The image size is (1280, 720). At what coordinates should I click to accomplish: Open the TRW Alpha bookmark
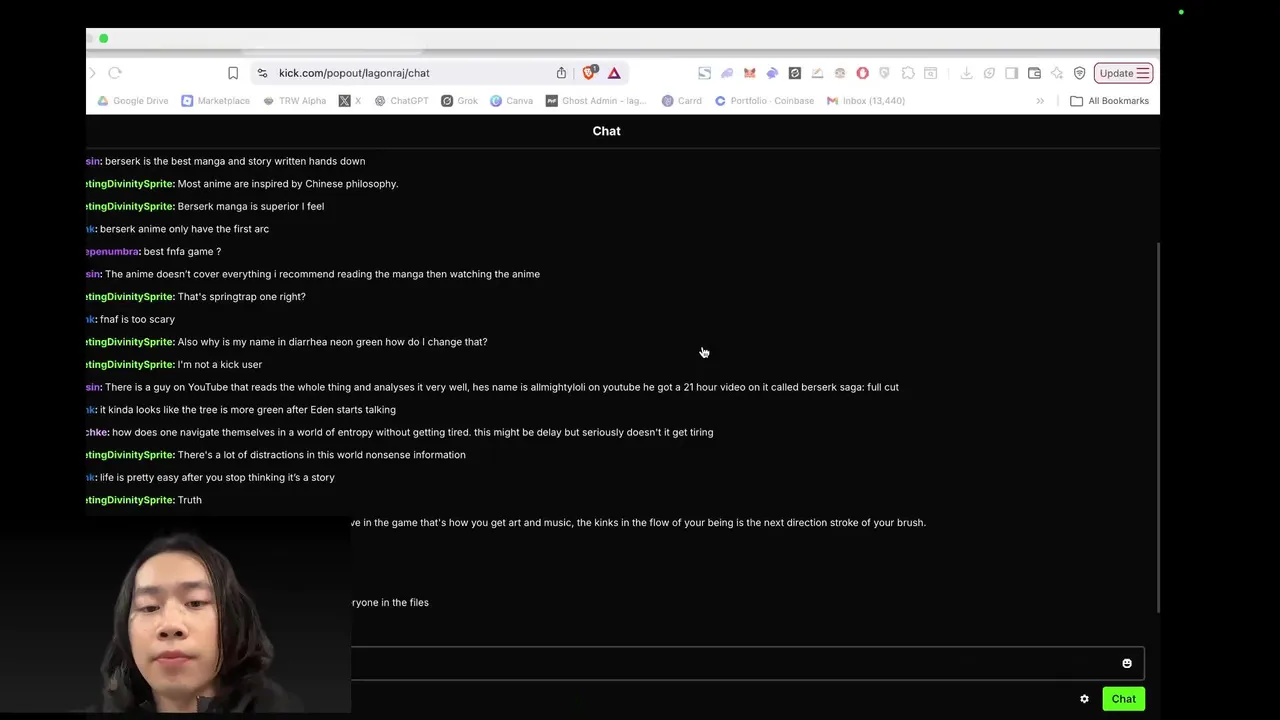[x=294, y=101]
